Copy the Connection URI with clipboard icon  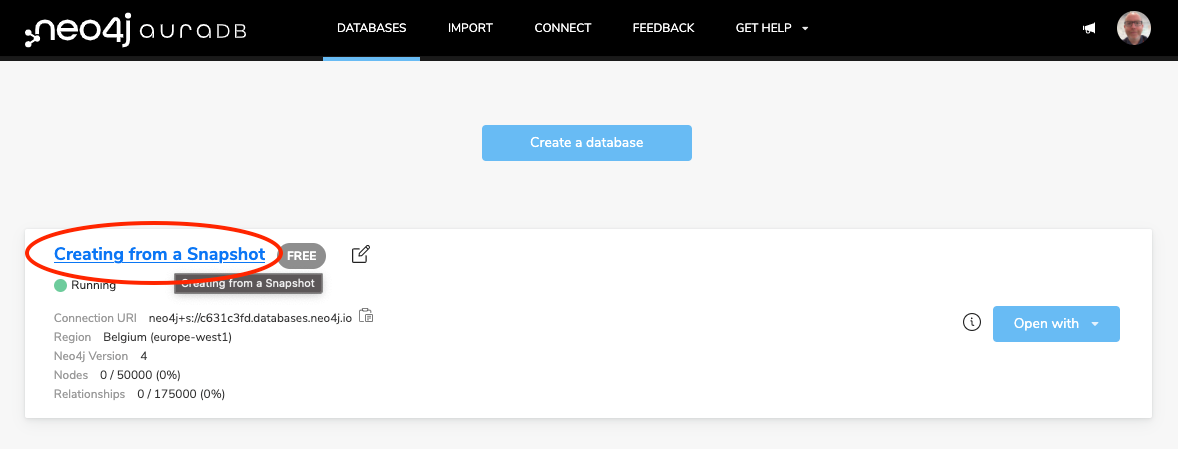pos(366,316)
